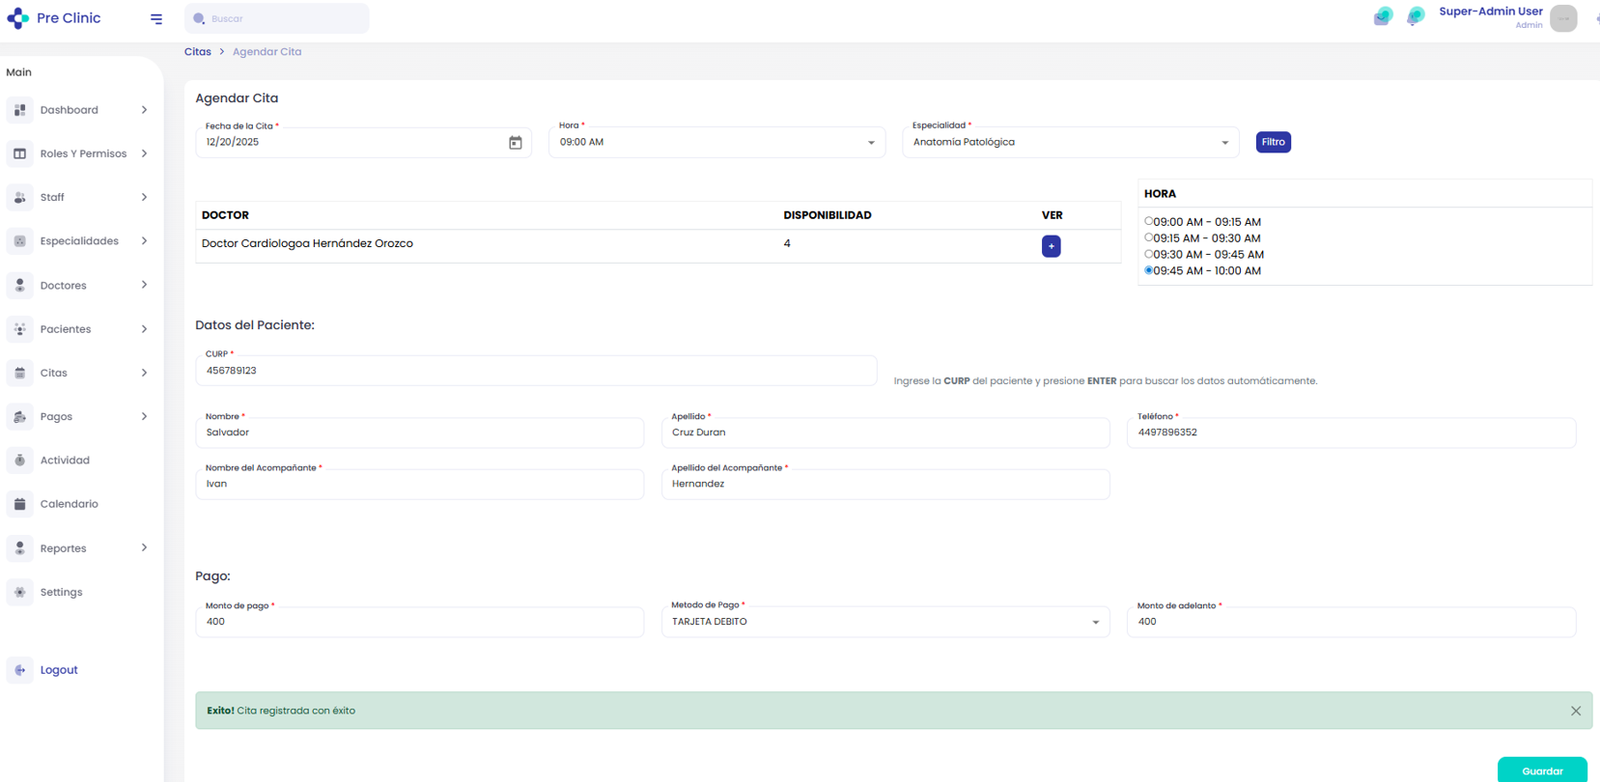
Task: Click the blue plus icon in the VER column
Action: pyautogui.click(x=1051, y=246)
